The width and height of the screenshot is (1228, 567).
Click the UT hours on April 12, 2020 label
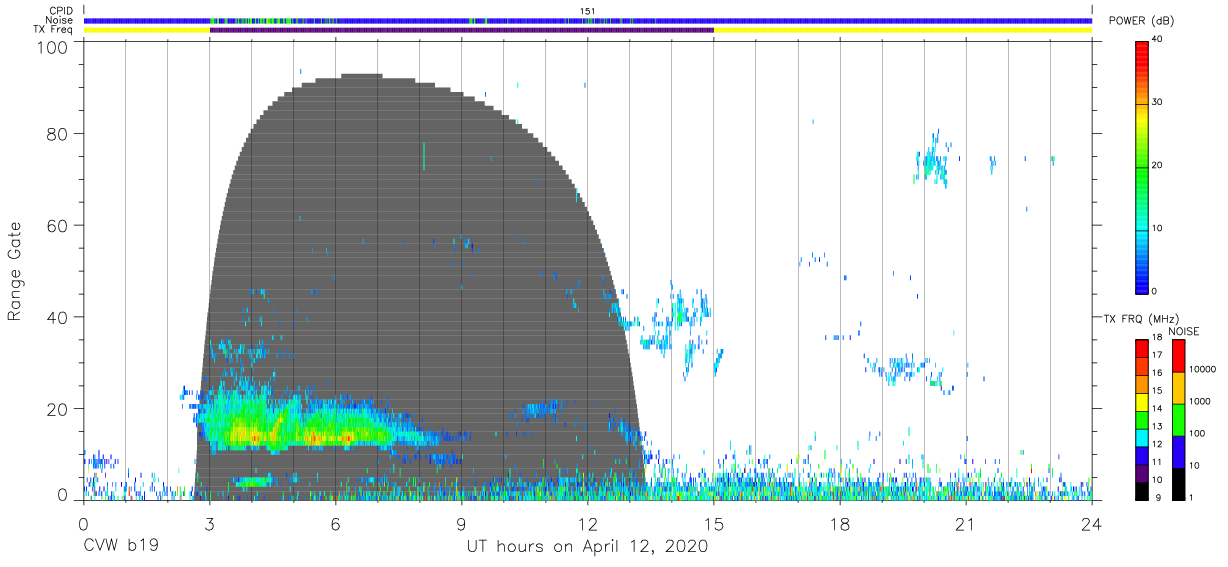click(587, 547)
